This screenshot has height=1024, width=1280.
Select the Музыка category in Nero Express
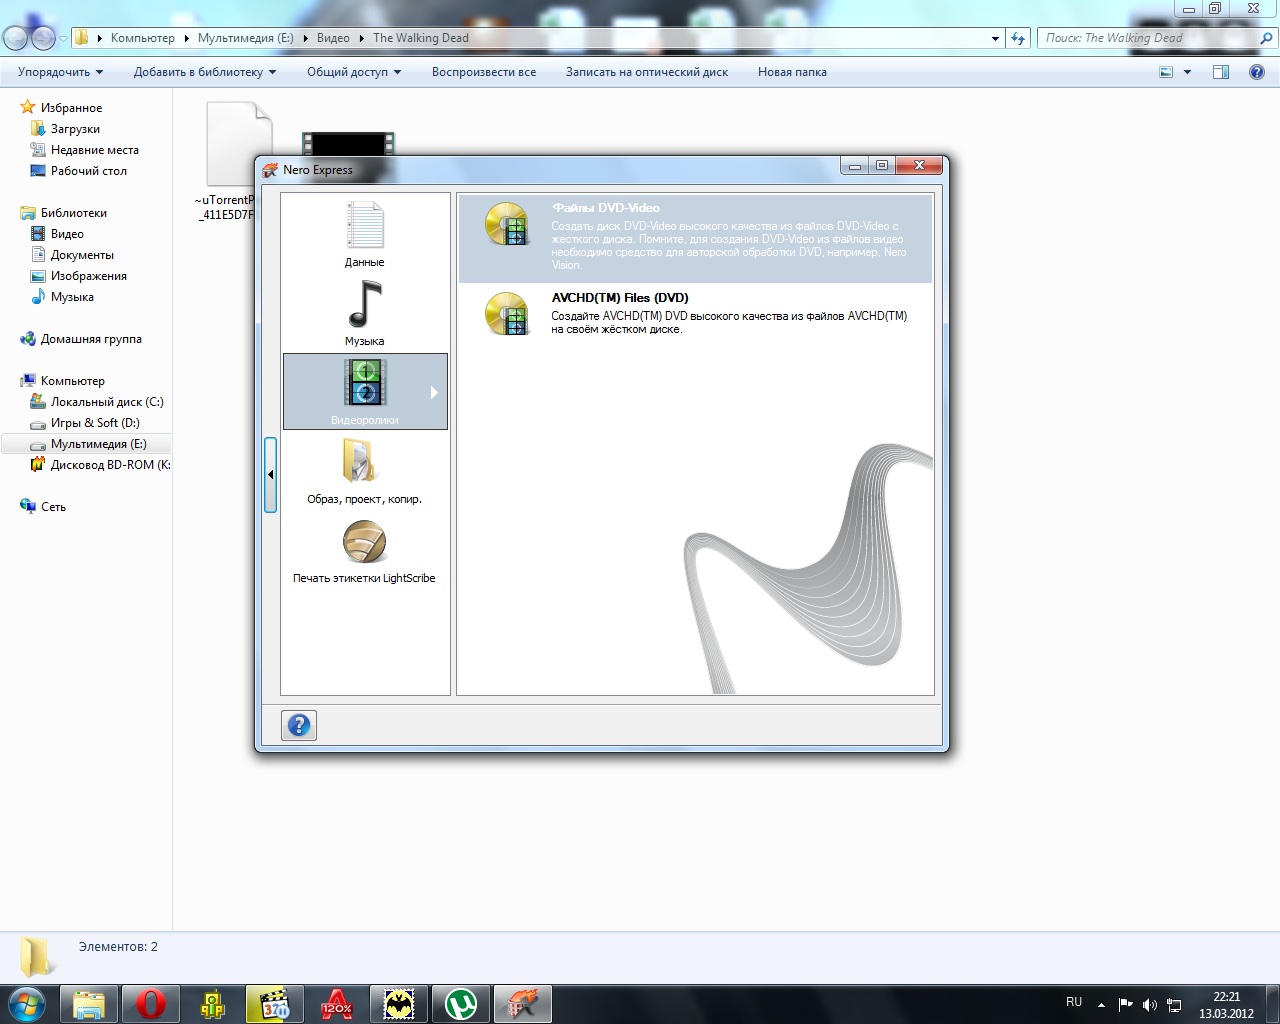[365, 313]
